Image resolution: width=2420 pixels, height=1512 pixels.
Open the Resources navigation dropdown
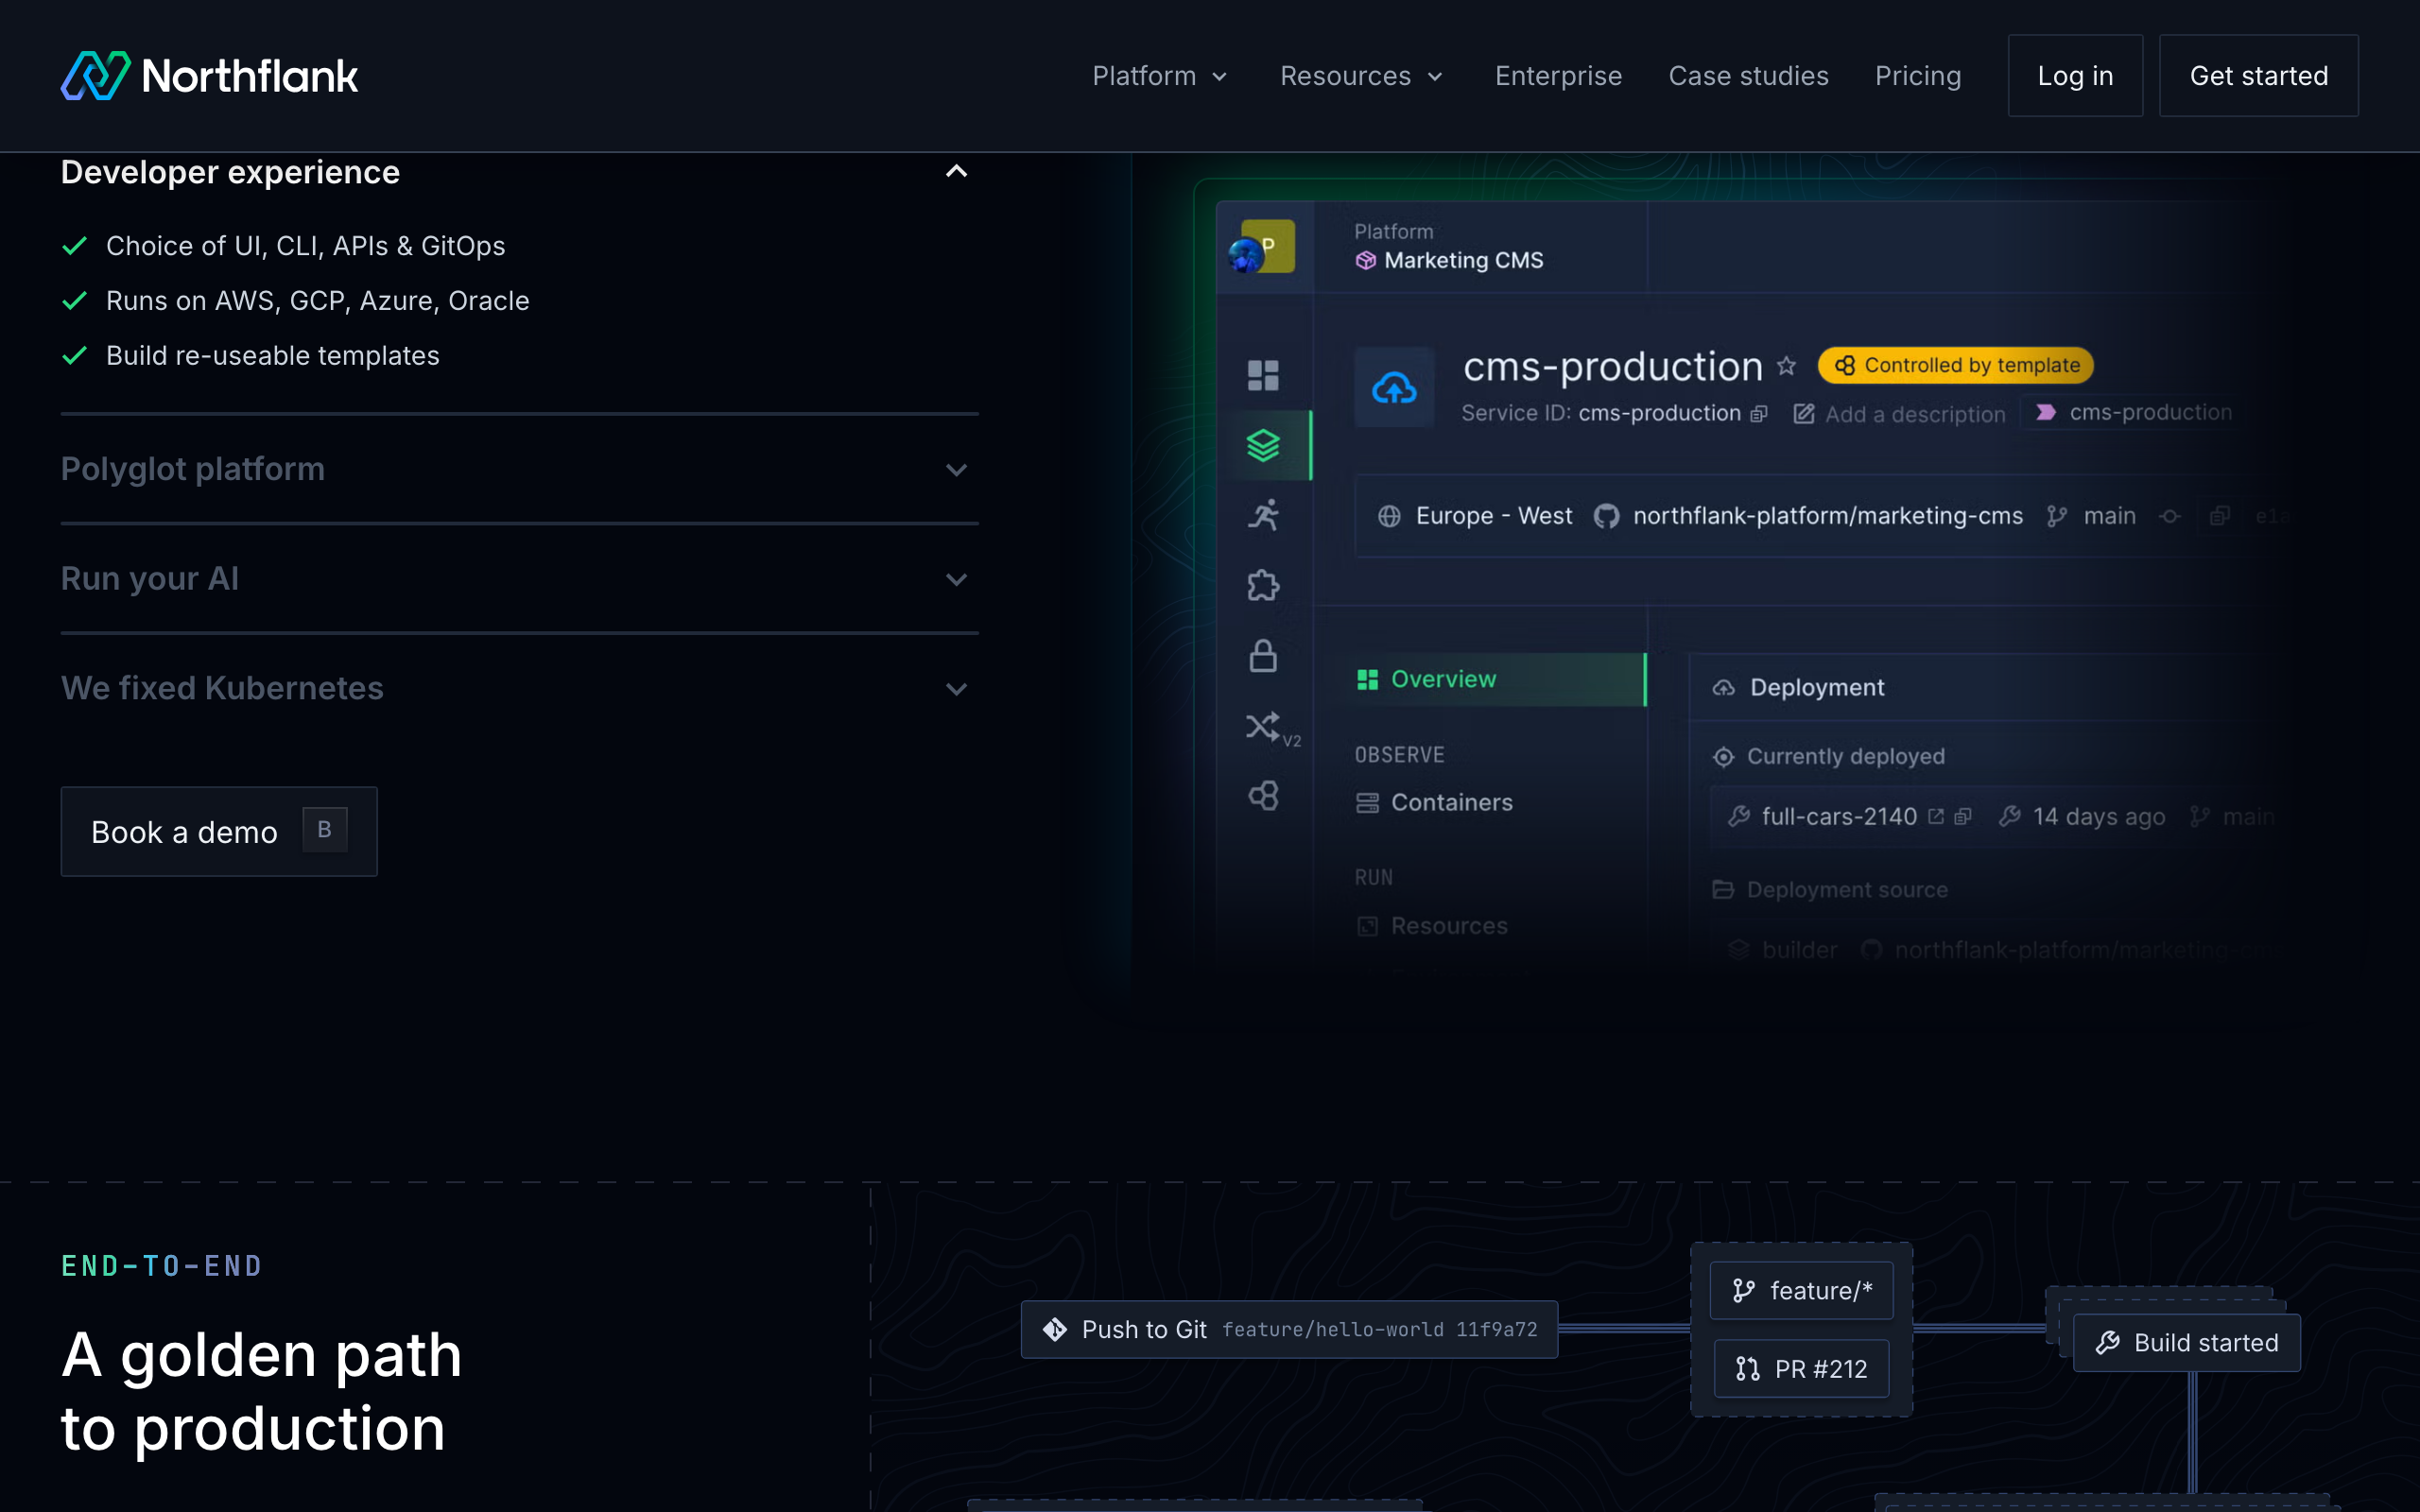coord(1361,76)
